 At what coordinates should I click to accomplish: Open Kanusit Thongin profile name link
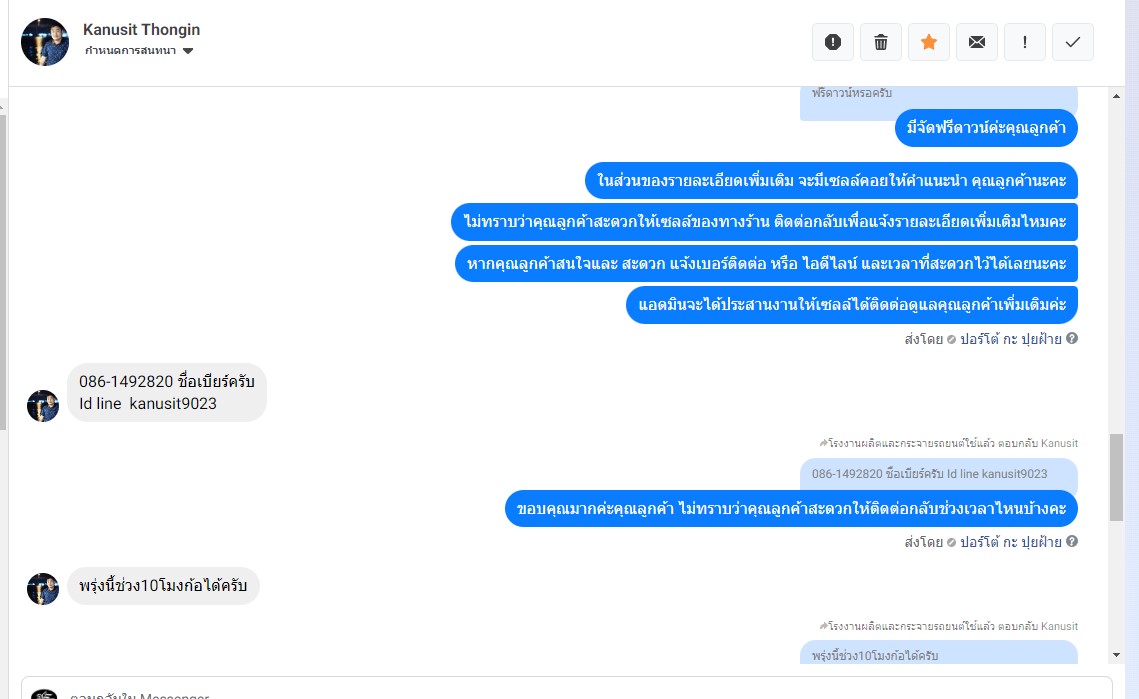141,30
